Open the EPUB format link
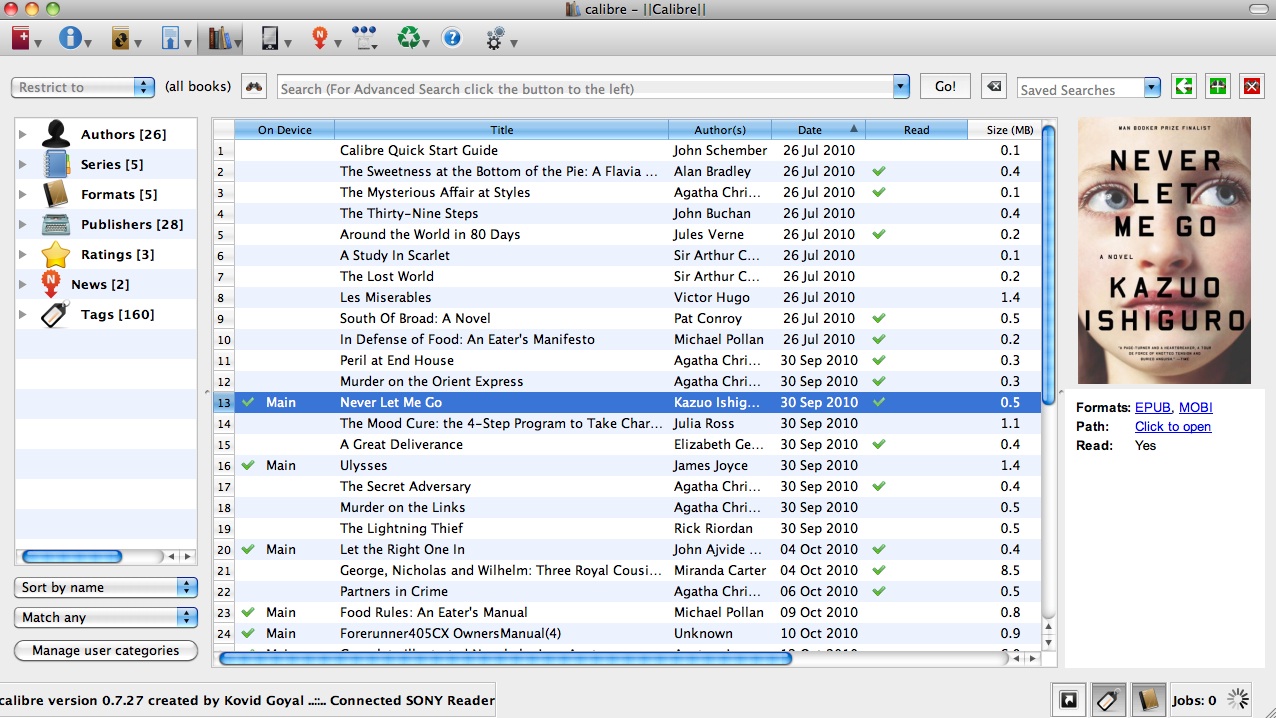Screen dimensions: 1276x718 [x=1153, y=407]
